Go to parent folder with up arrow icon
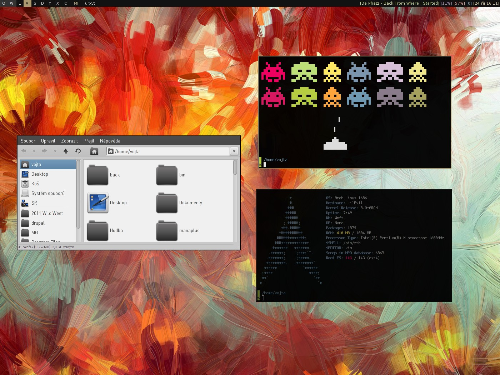This screenshot has width=500, height=375. point(66,151)
